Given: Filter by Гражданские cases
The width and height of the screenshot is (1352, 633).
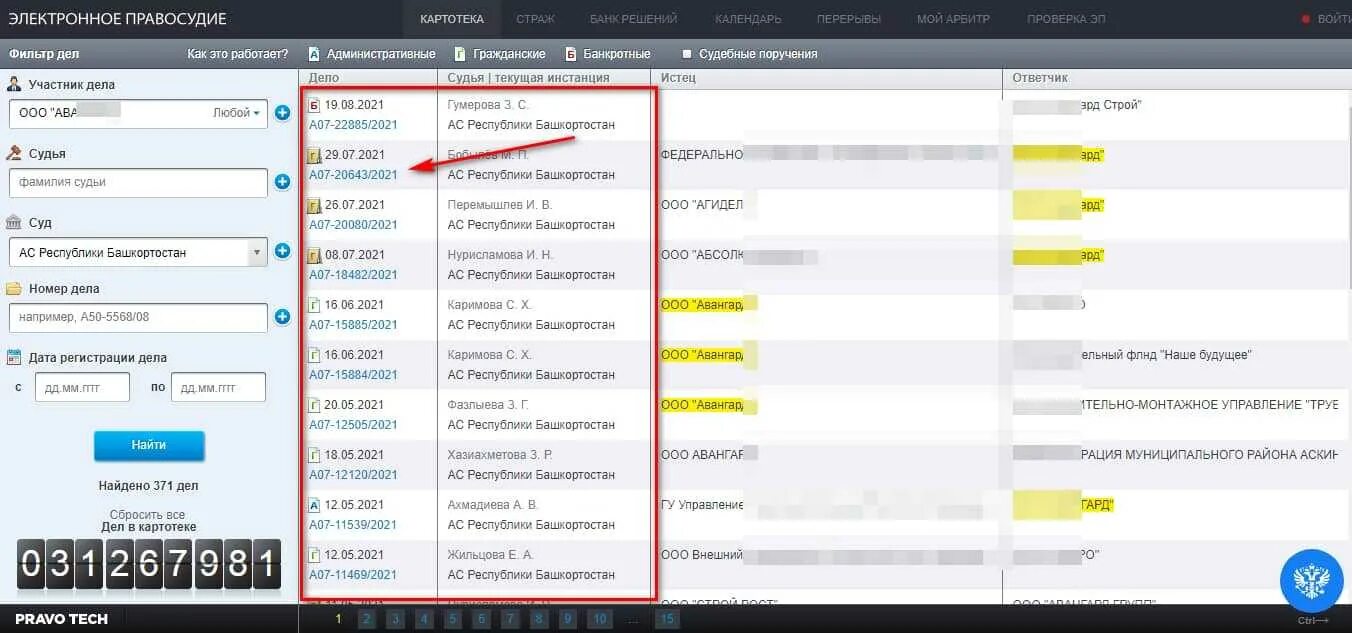Looking at the screenshot, I should [x=499, y=54].
